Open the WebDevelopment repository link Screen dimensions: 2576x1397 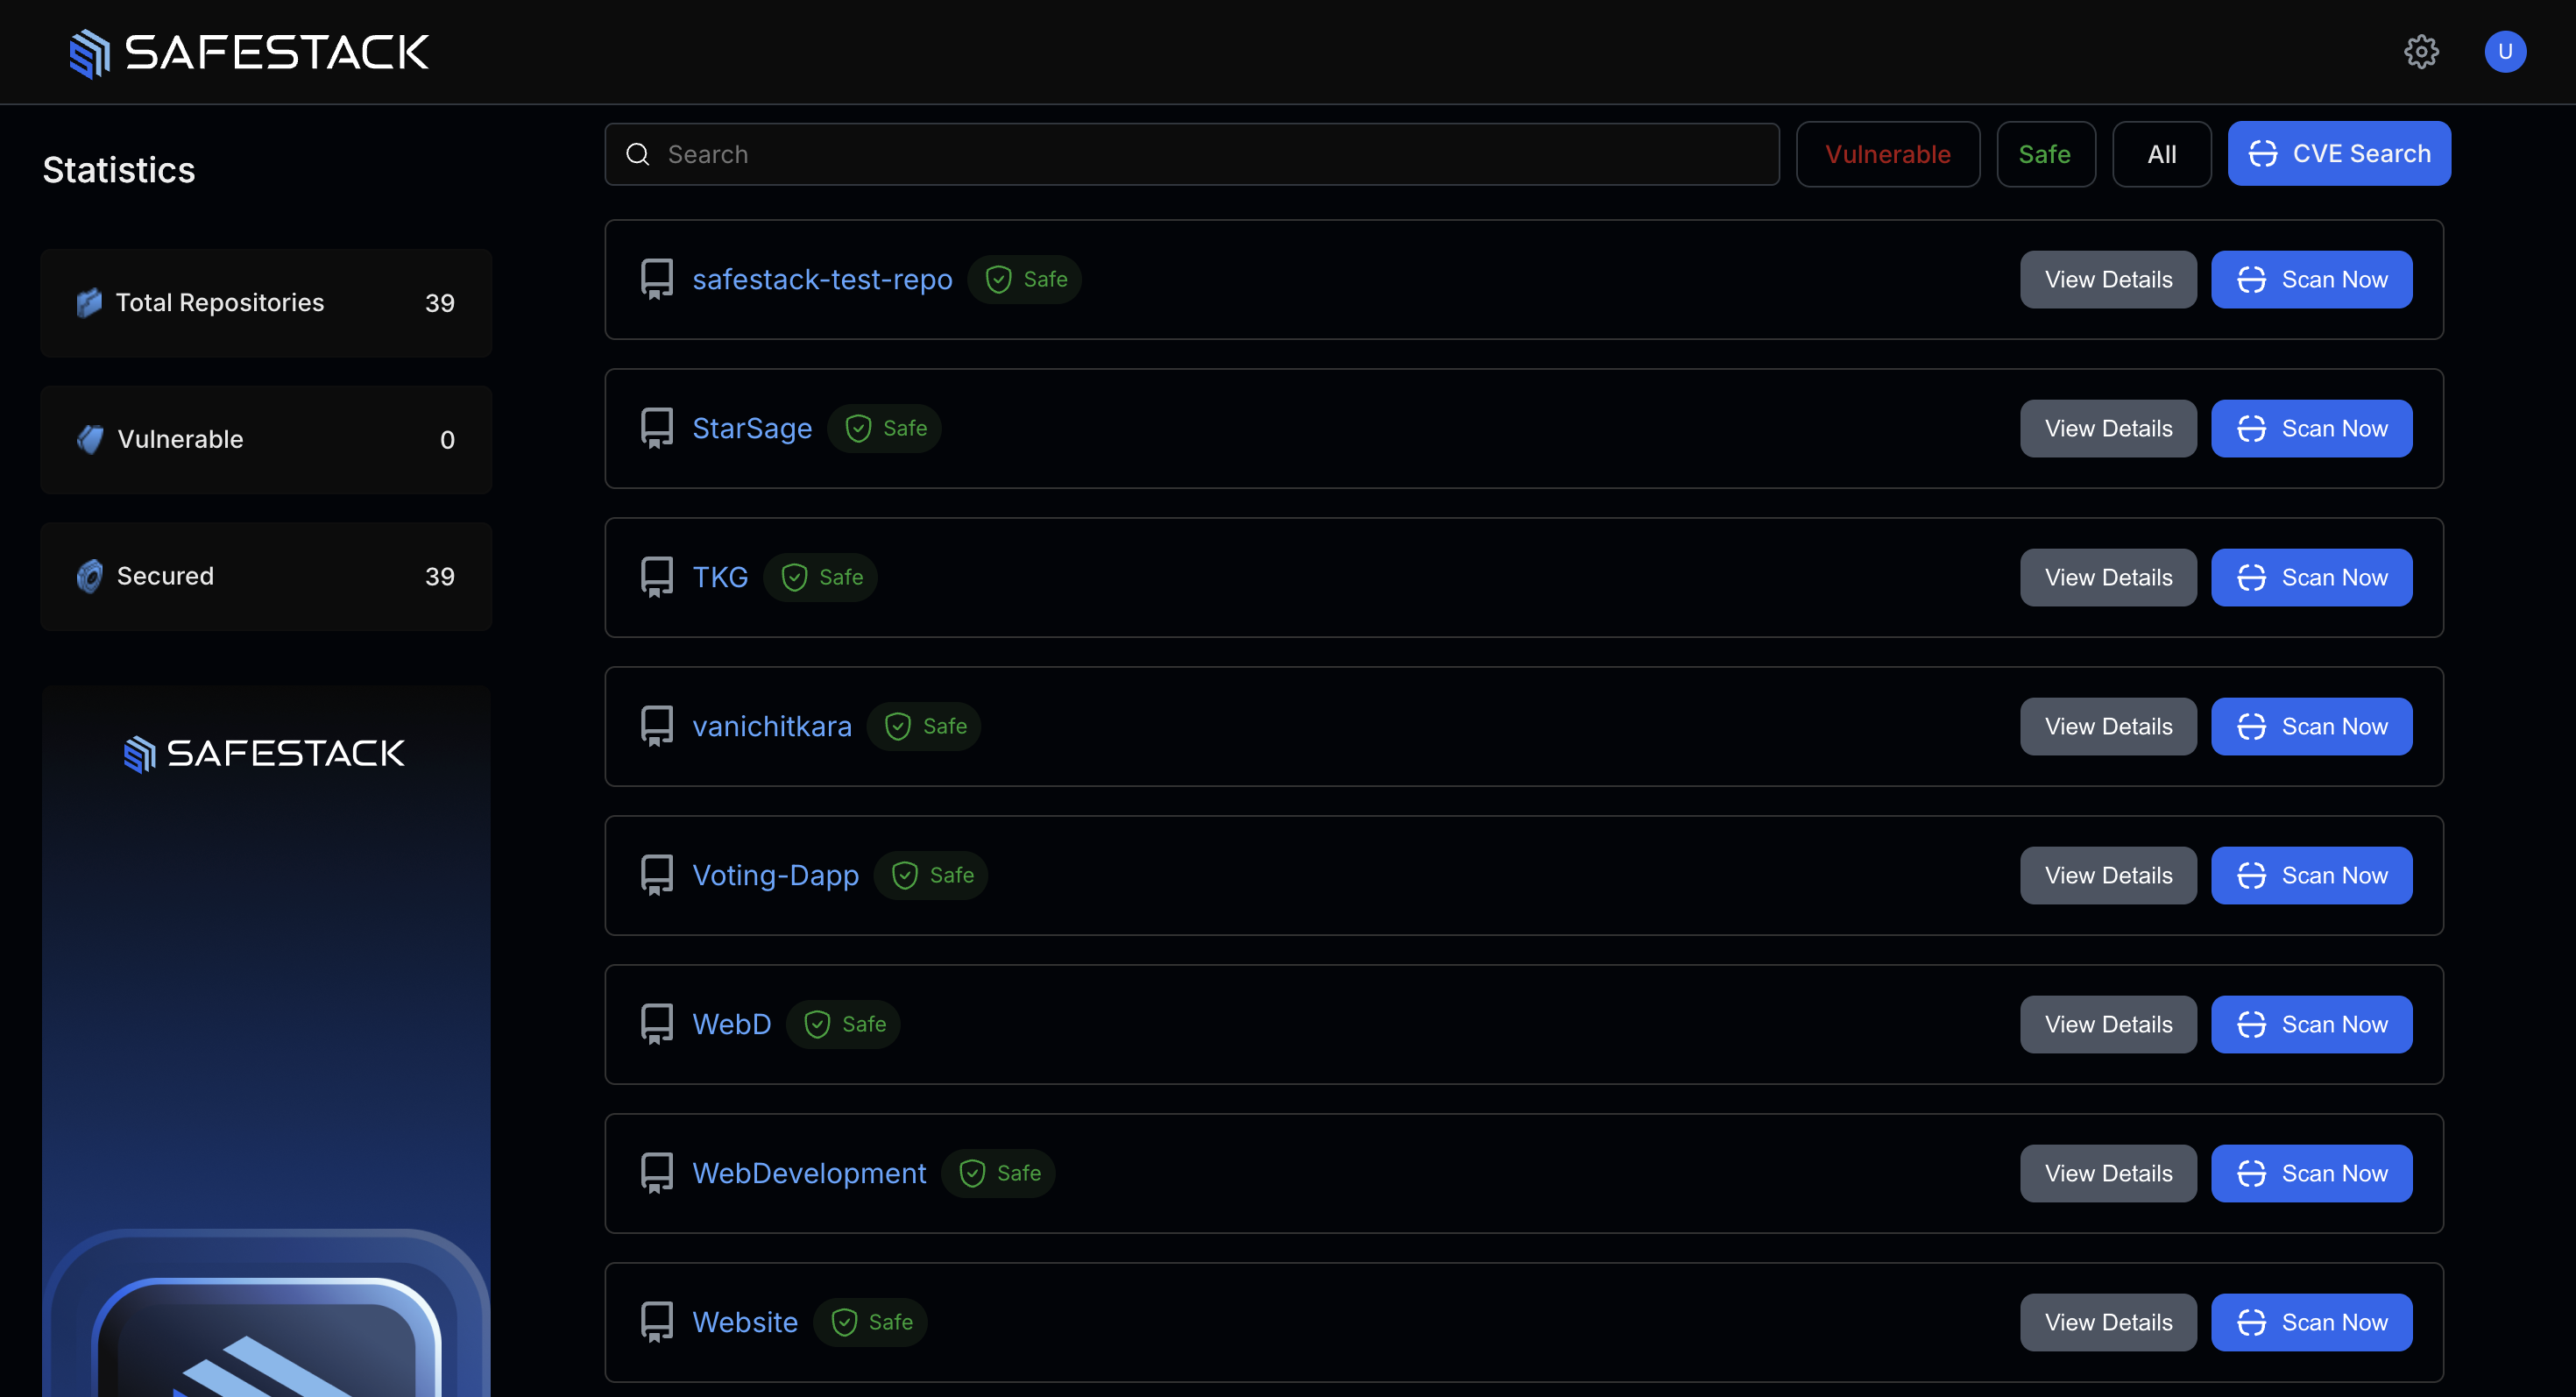(809, 1173)
